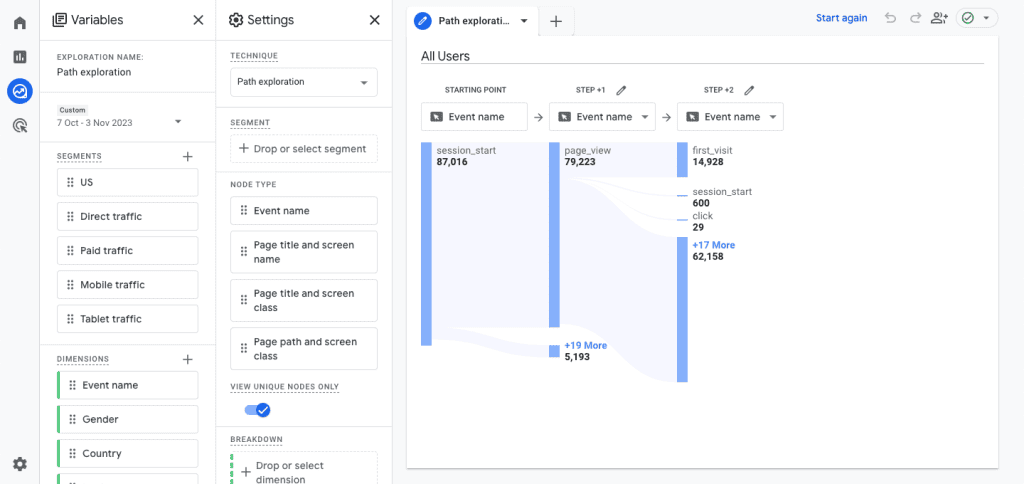1024x484 pixels.
Task: Select the Path exploration tab
Action: click(472, 21)
